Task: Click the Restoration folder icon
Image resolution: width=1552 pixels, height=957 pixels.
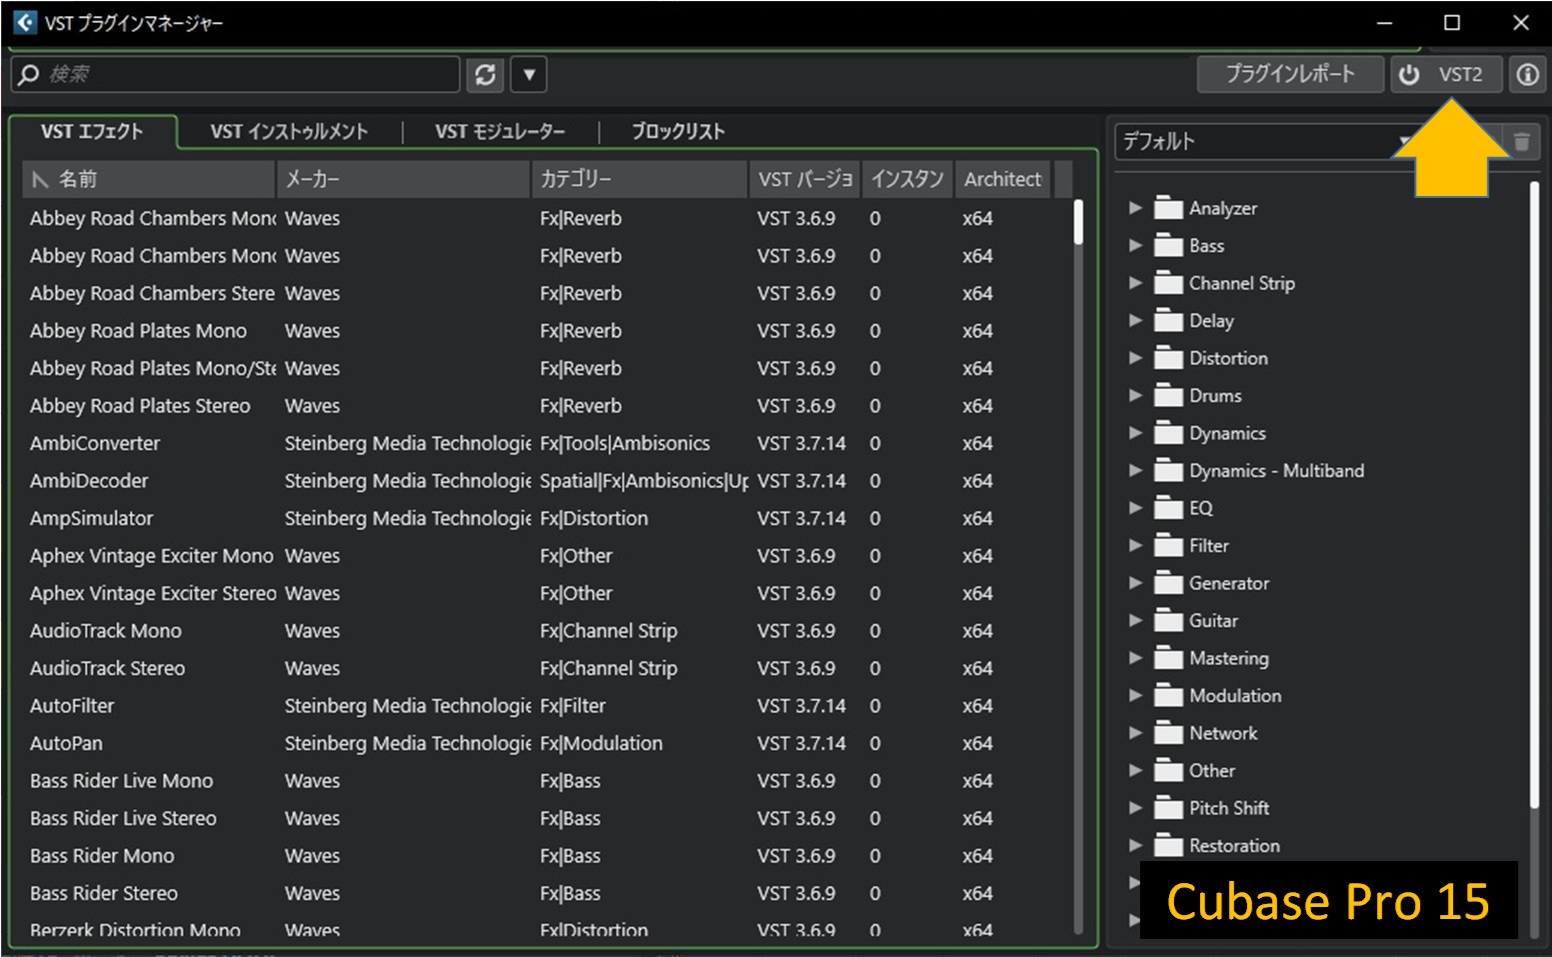Action: [x=1167, y=846]
